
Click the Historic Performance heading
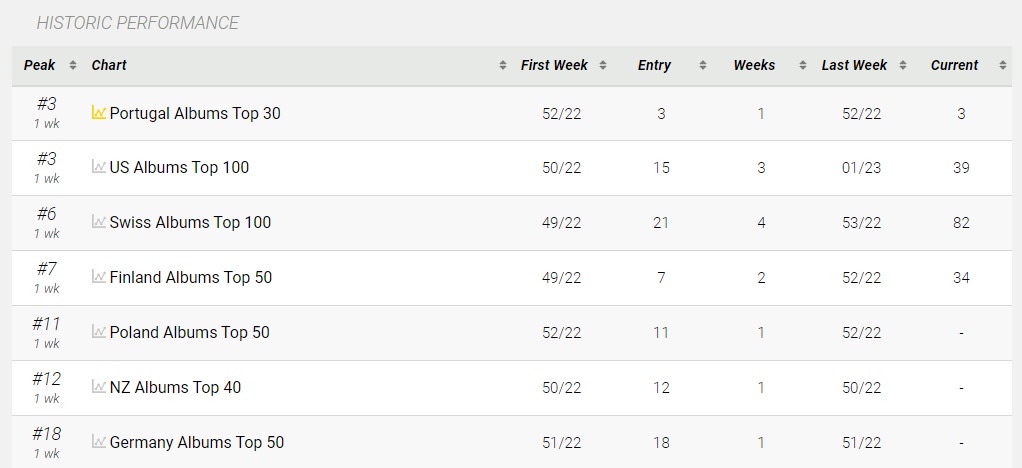[x=138, y=23]
